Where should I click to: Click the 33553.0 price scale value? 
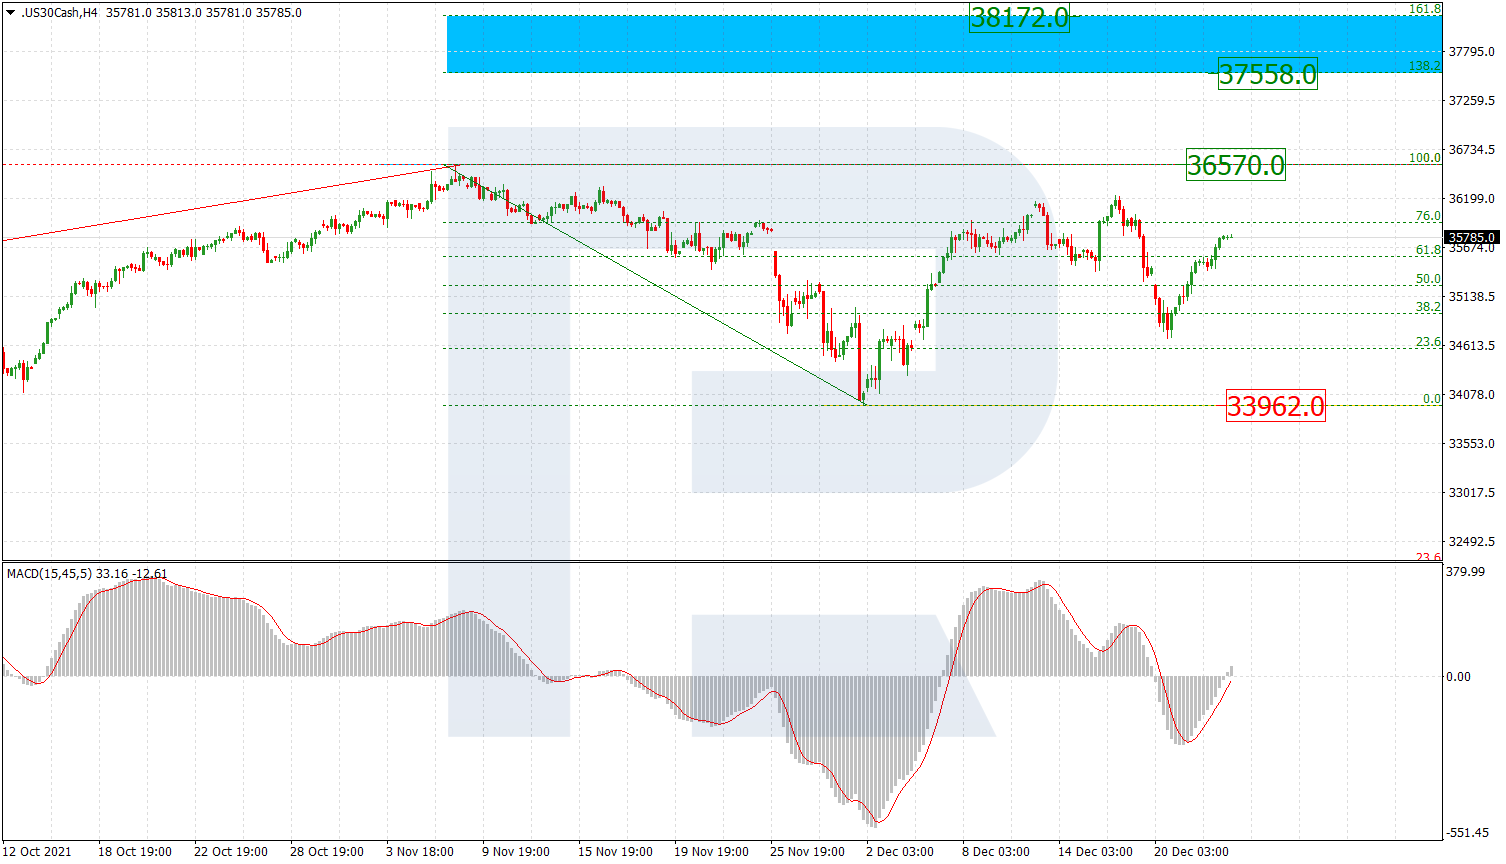click(1471, 444)
